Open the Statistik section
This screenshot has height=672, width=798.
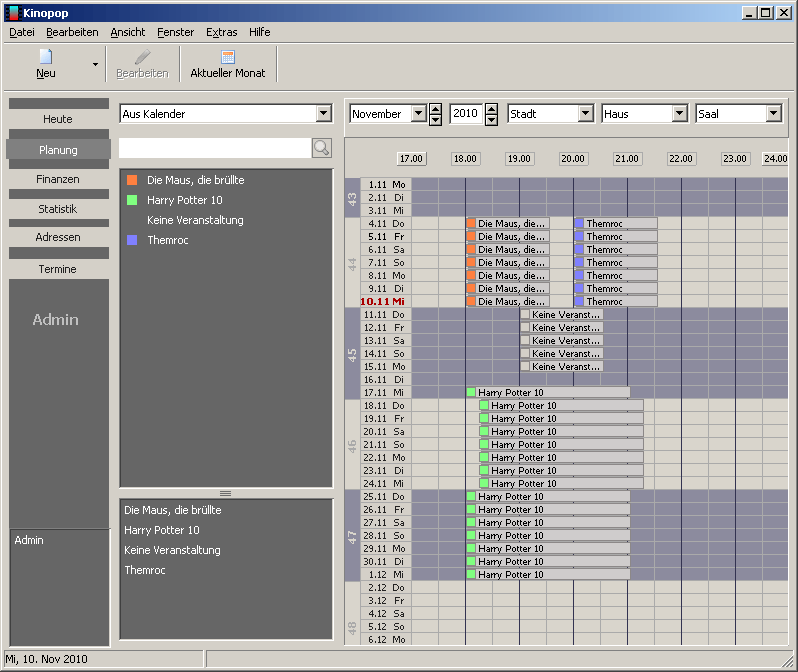tap(58, 209)
